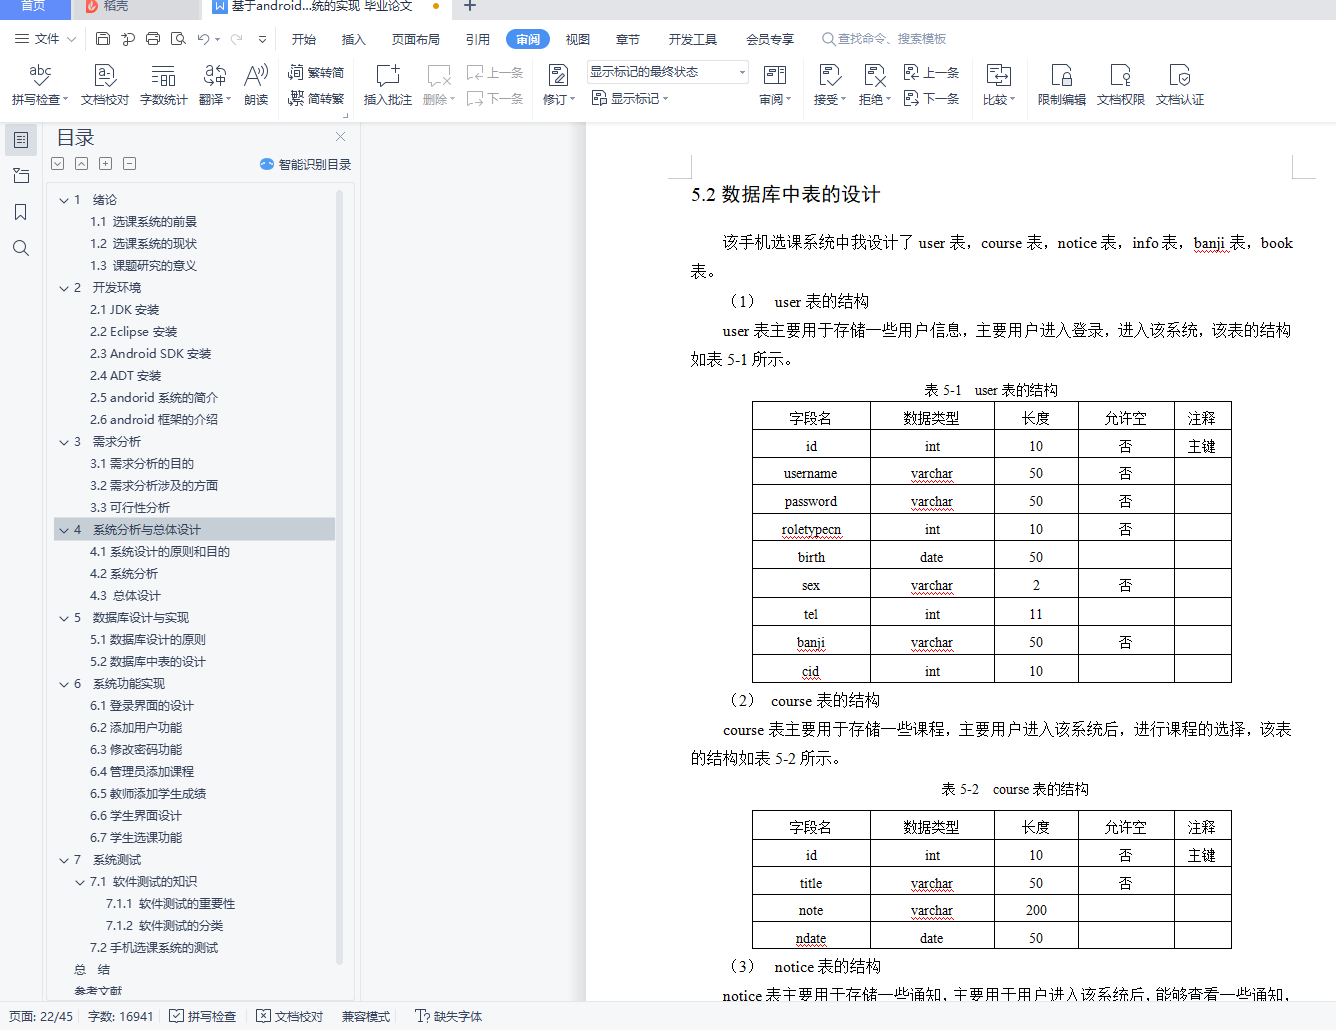
Task: Undo the last action
Action: [x=203, y=39]
